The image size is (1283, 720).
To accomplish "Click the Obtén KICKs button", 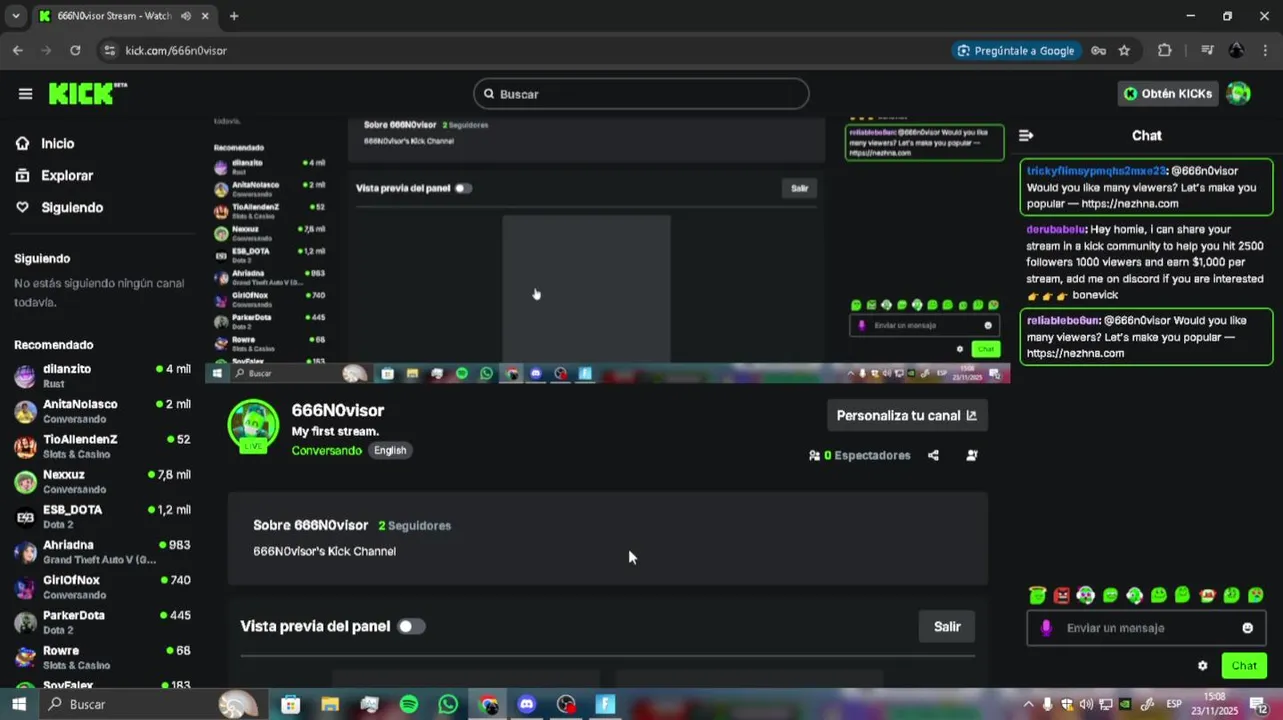I will tap(1168, 94).
